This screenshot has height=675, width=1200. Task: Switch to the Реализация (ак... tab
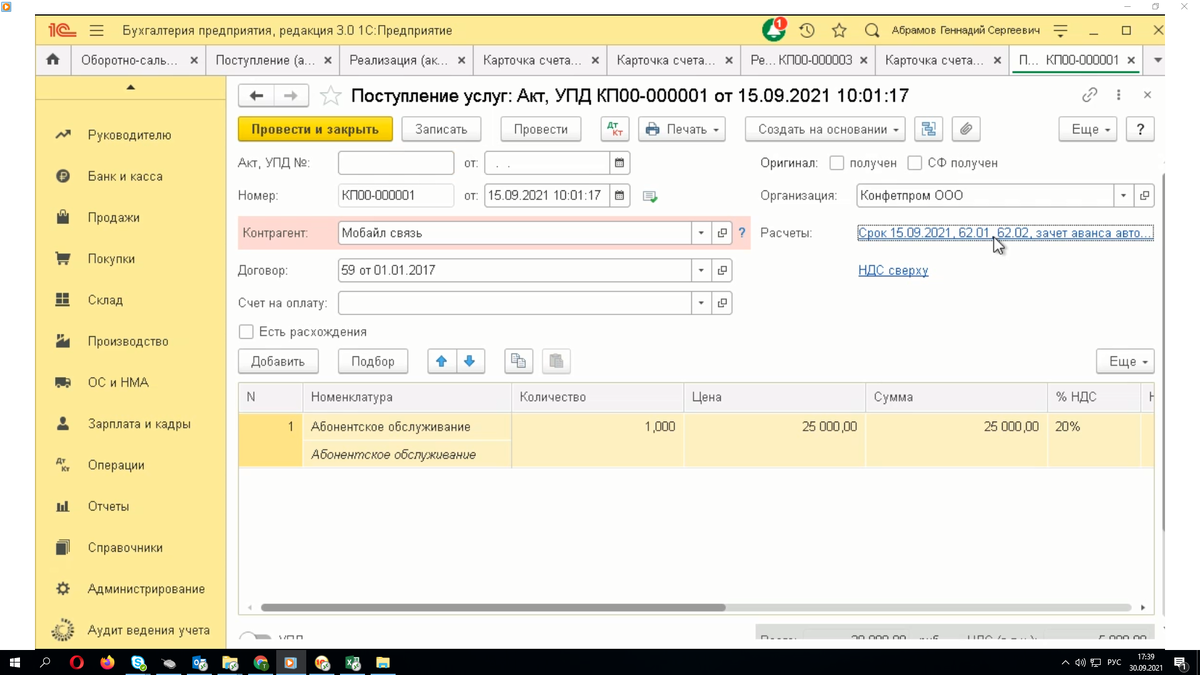(x=405, y=60)
